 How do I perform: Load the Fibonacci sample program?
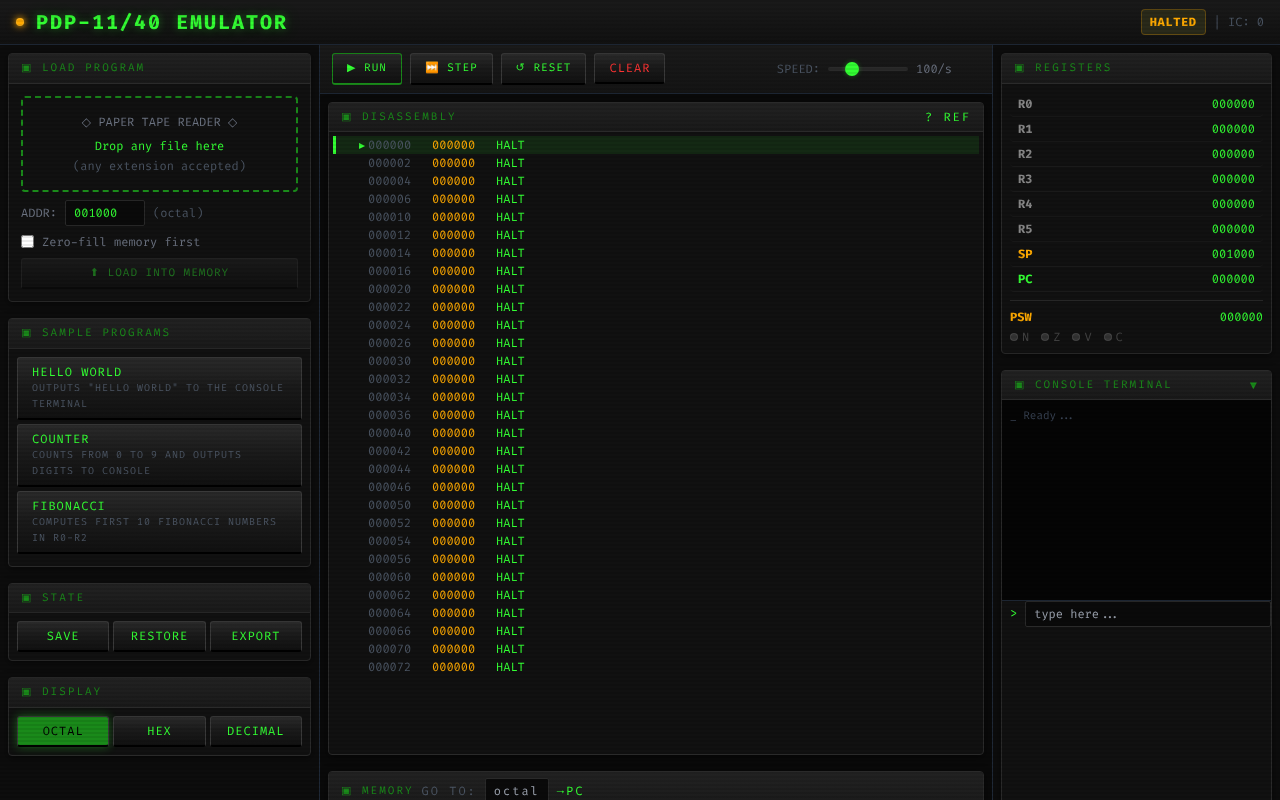click(159, 522)
